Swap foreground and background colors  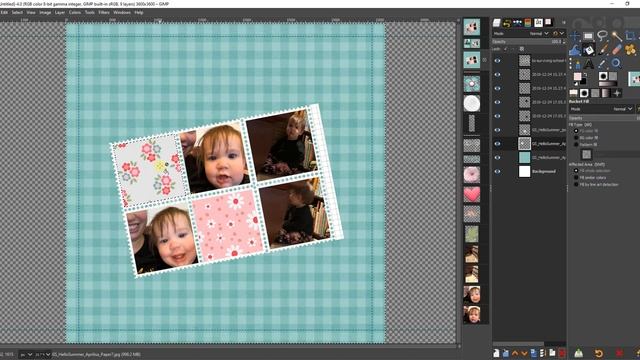click(x=585, y=75)
